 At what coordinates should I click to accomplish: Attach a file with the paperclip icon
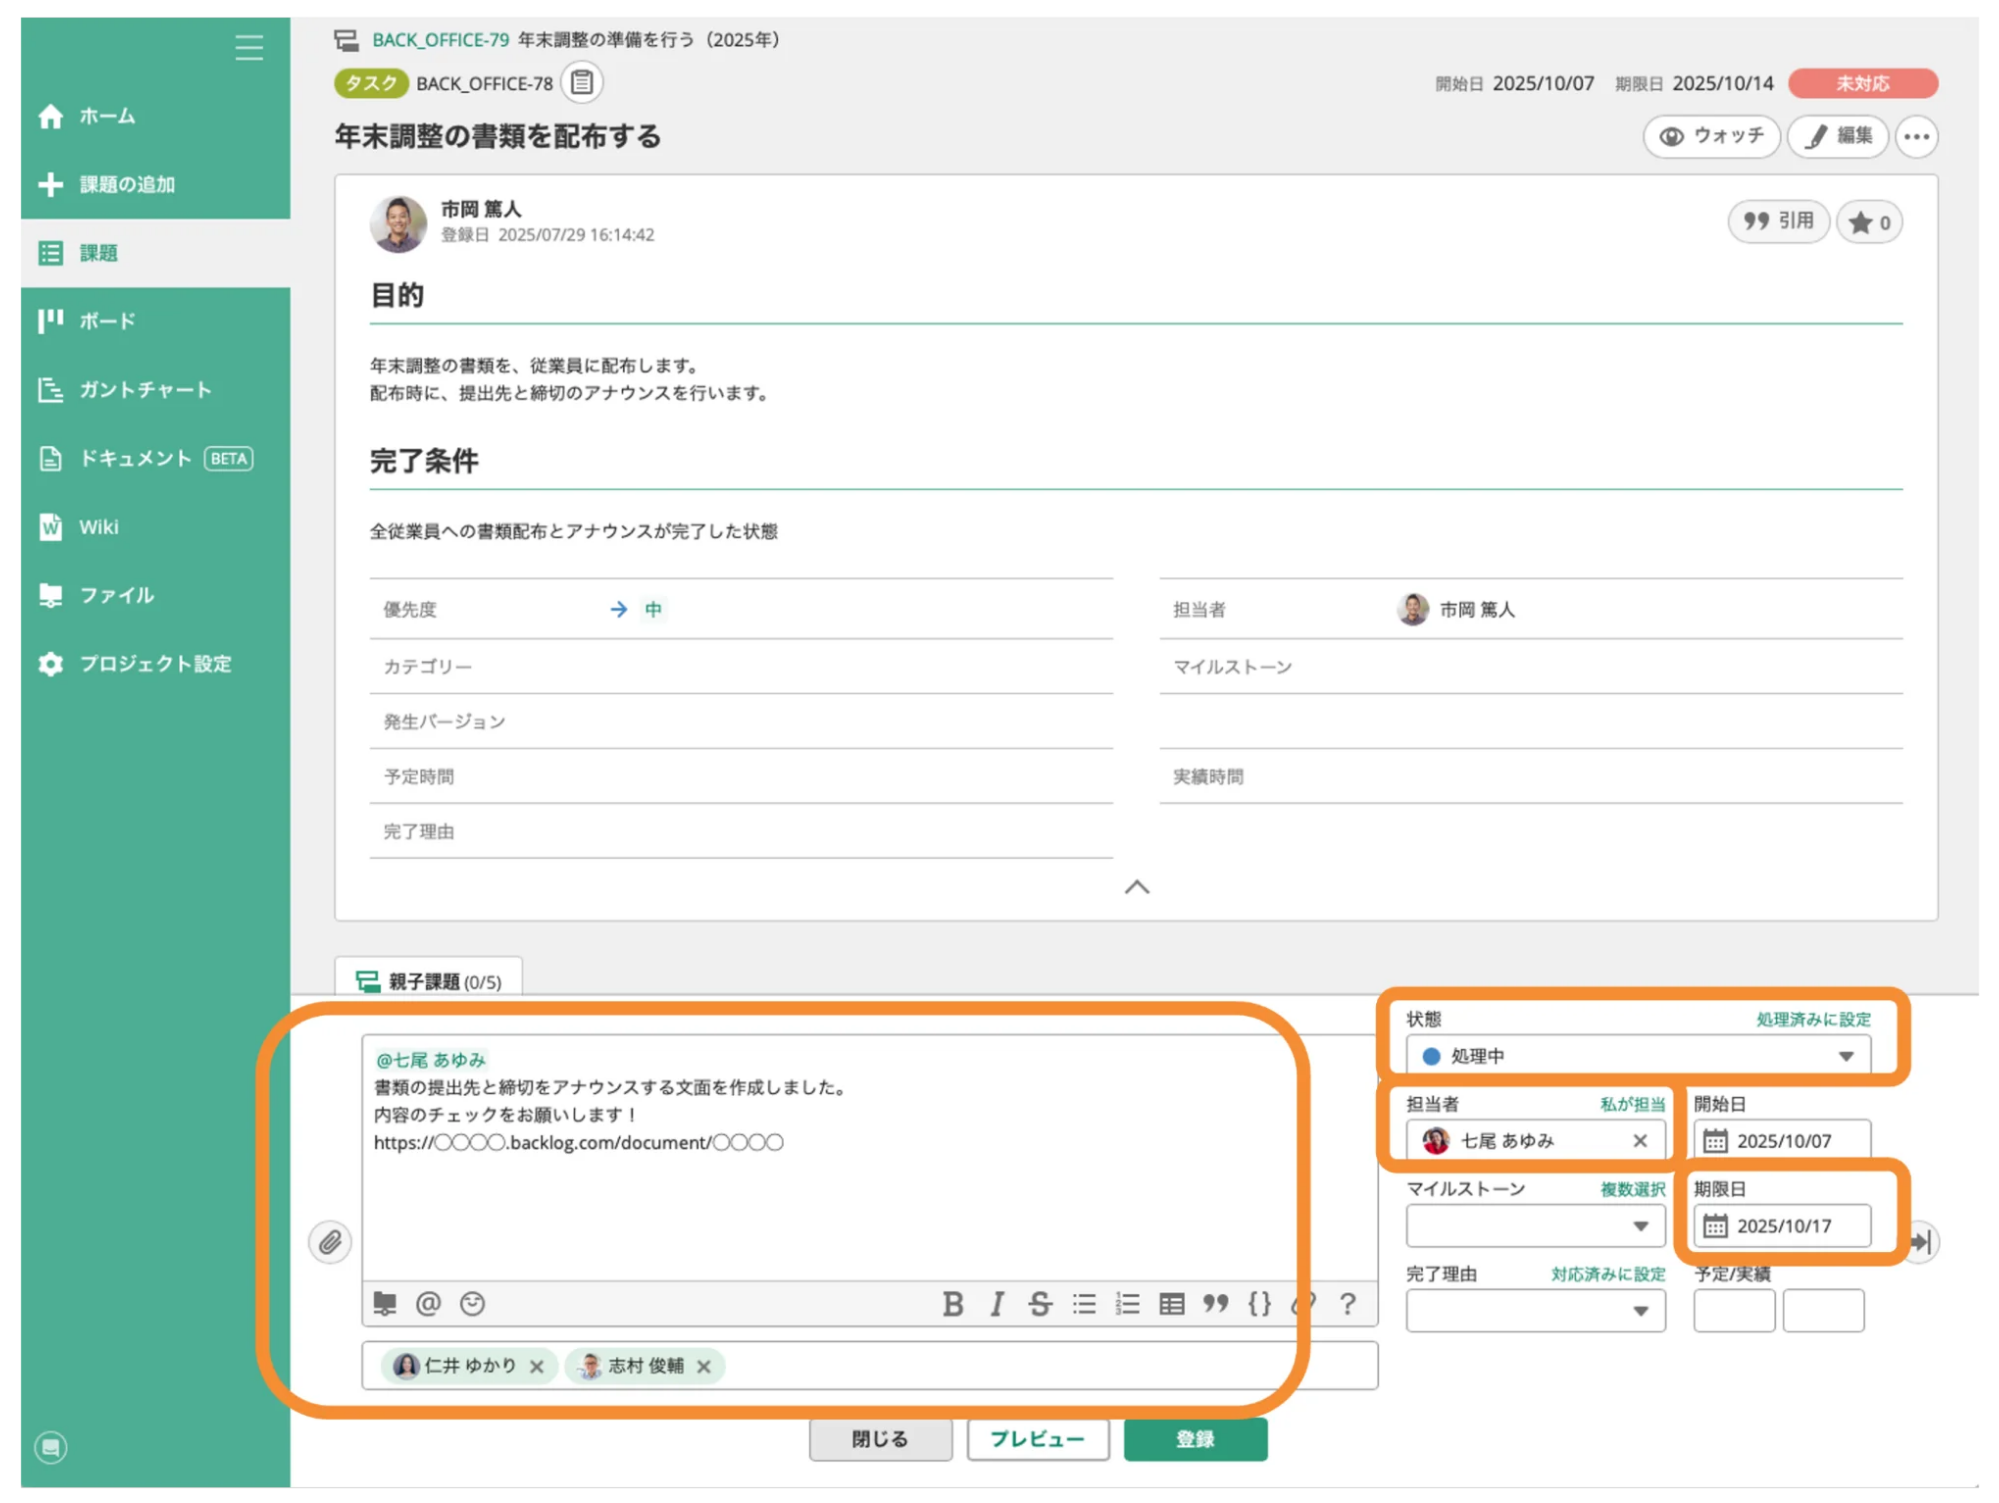(x=330, y=1242)
